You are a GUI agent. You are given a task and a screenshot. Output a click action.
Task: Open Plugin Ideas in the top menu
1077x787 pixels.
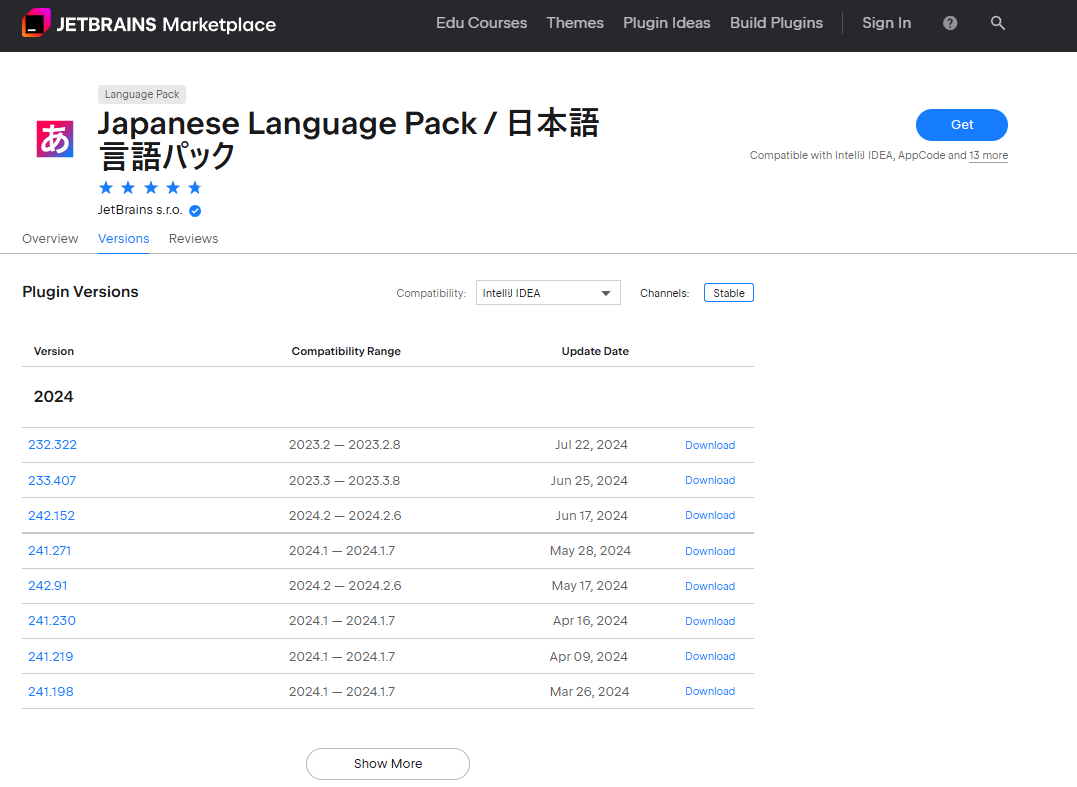point(666,23)
